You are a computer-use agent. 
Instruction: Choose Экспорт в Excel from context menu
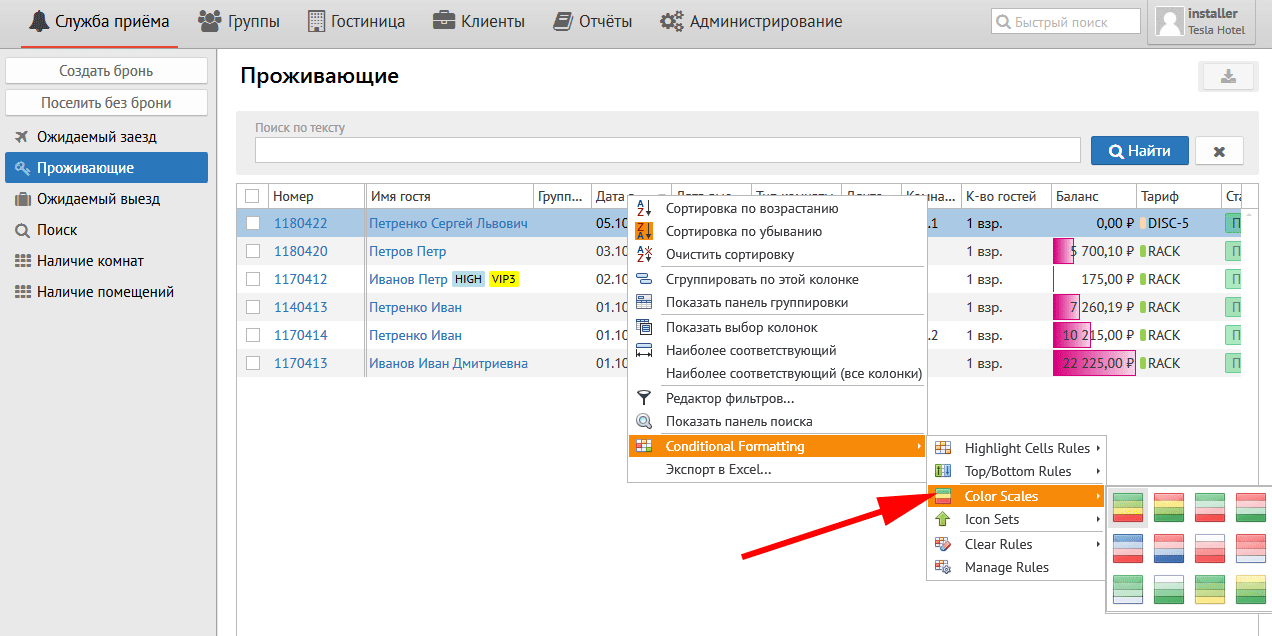(x=718, y=469)
